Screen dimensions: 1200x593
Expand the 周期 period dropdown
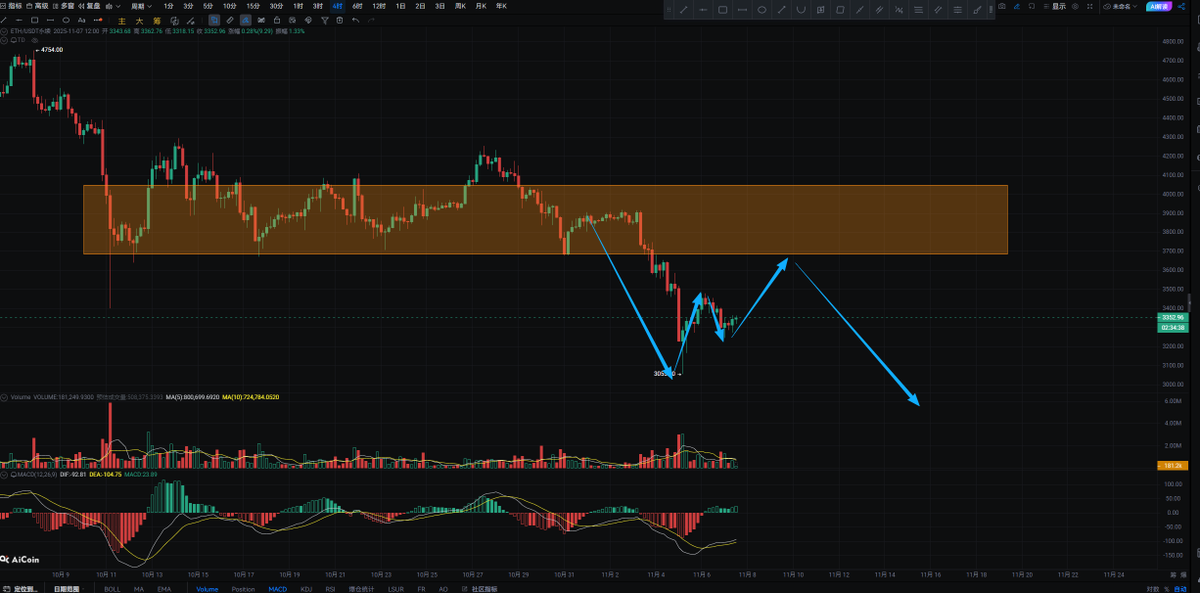tap(141, 6)
